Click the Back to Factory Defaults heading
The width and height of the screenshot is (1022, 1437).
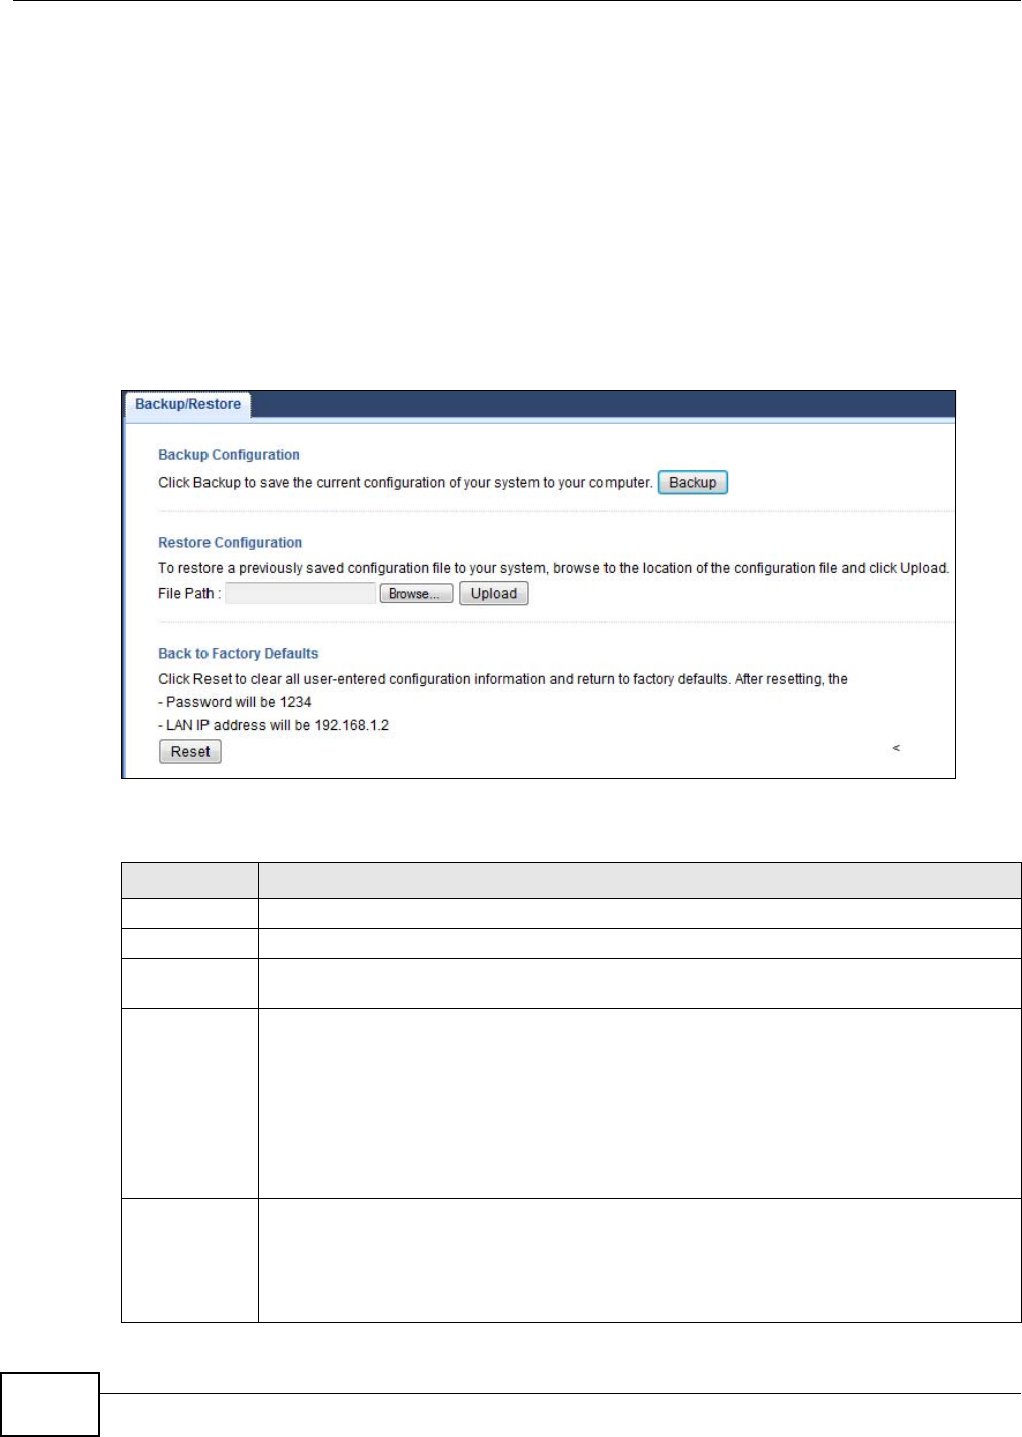pos(238,654)
